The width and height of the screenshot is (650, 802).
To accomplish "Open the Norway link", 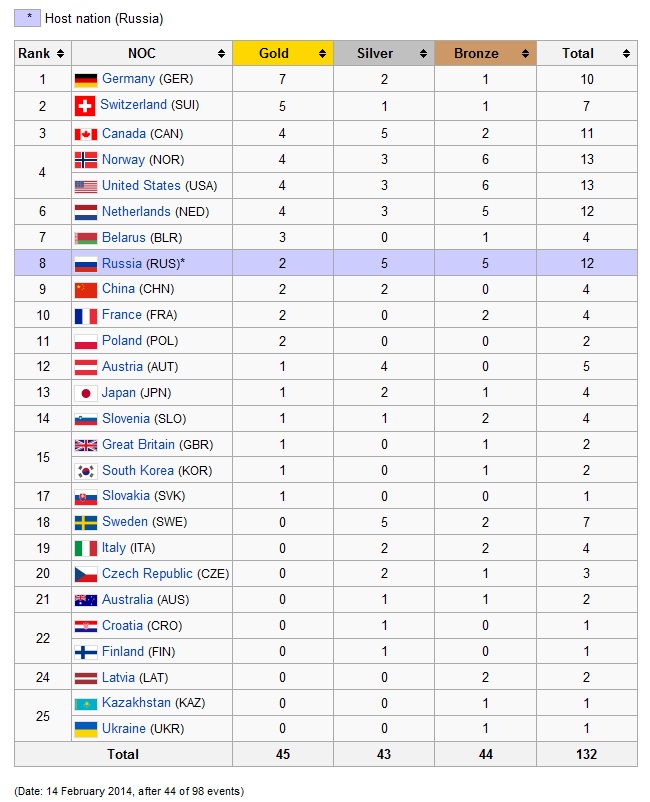I will click(x=123, y=160).
